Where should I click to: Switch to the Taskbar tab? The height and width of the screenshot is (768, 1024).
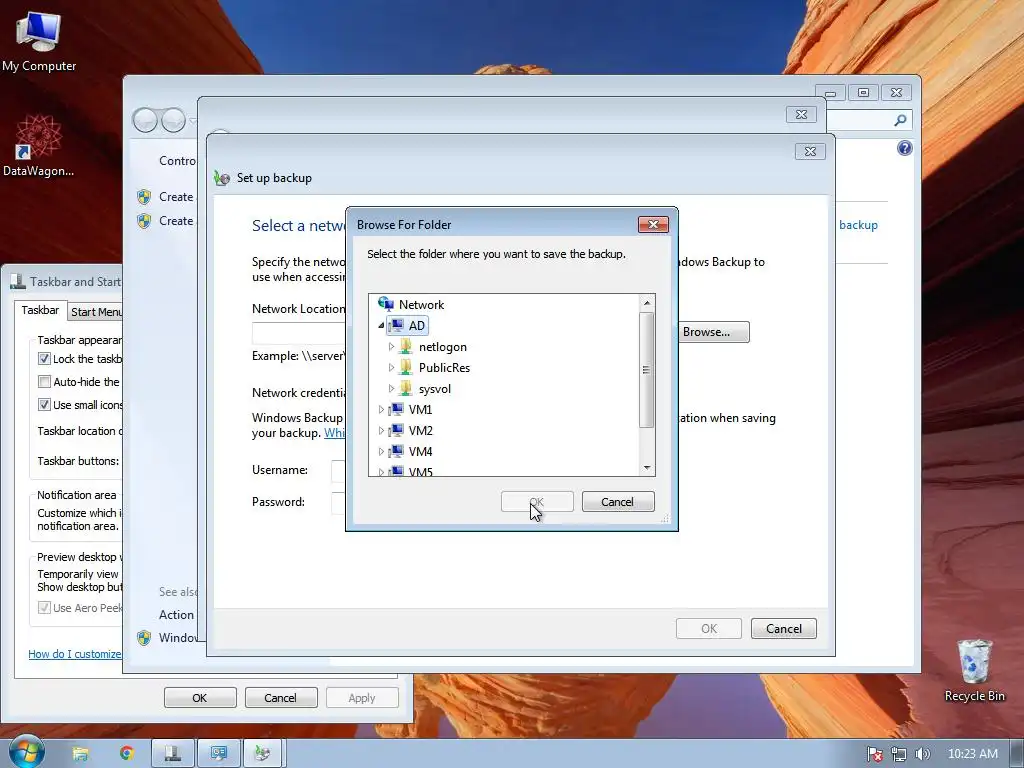pyautogui.click(x=40, y=310)
